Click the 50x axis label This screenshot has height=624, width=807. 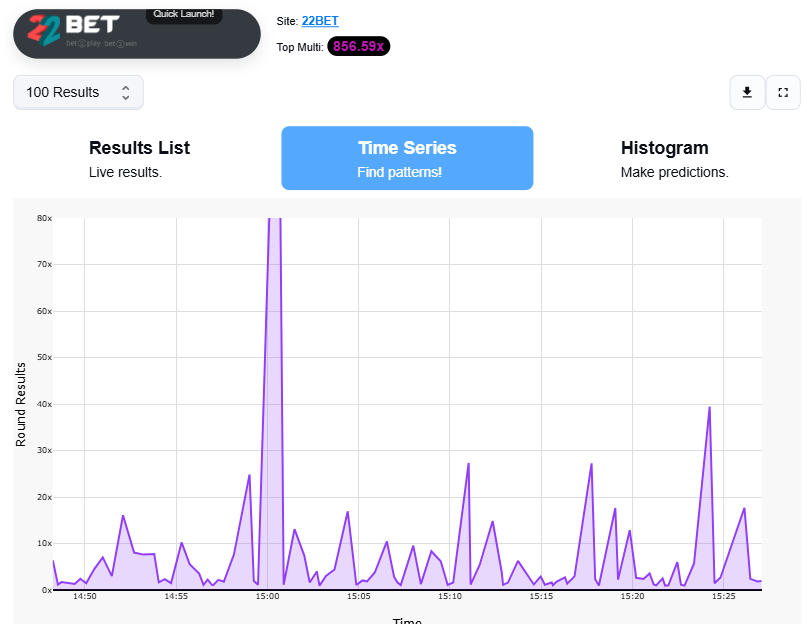pos(44,357)
